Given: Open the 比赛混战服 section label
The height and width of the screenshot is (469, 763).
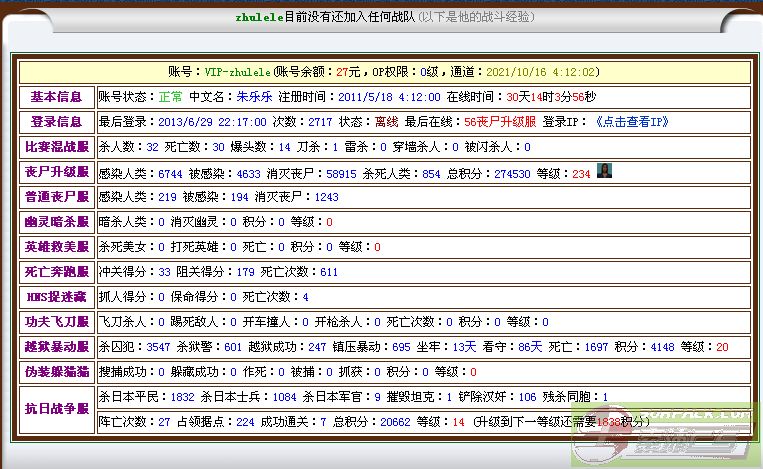Looking at the screenshot, I should coord(56,147).
